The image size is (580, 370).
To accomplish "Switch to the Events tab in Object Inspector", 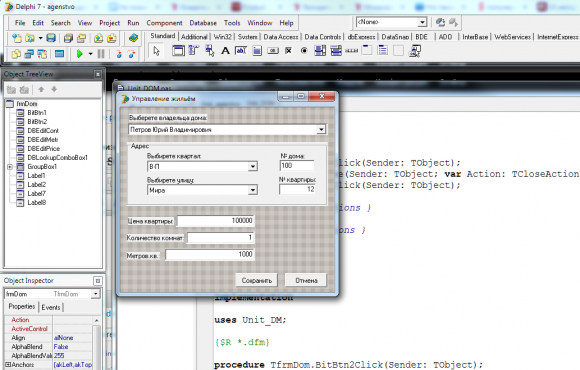I will (x=51, y=307).
